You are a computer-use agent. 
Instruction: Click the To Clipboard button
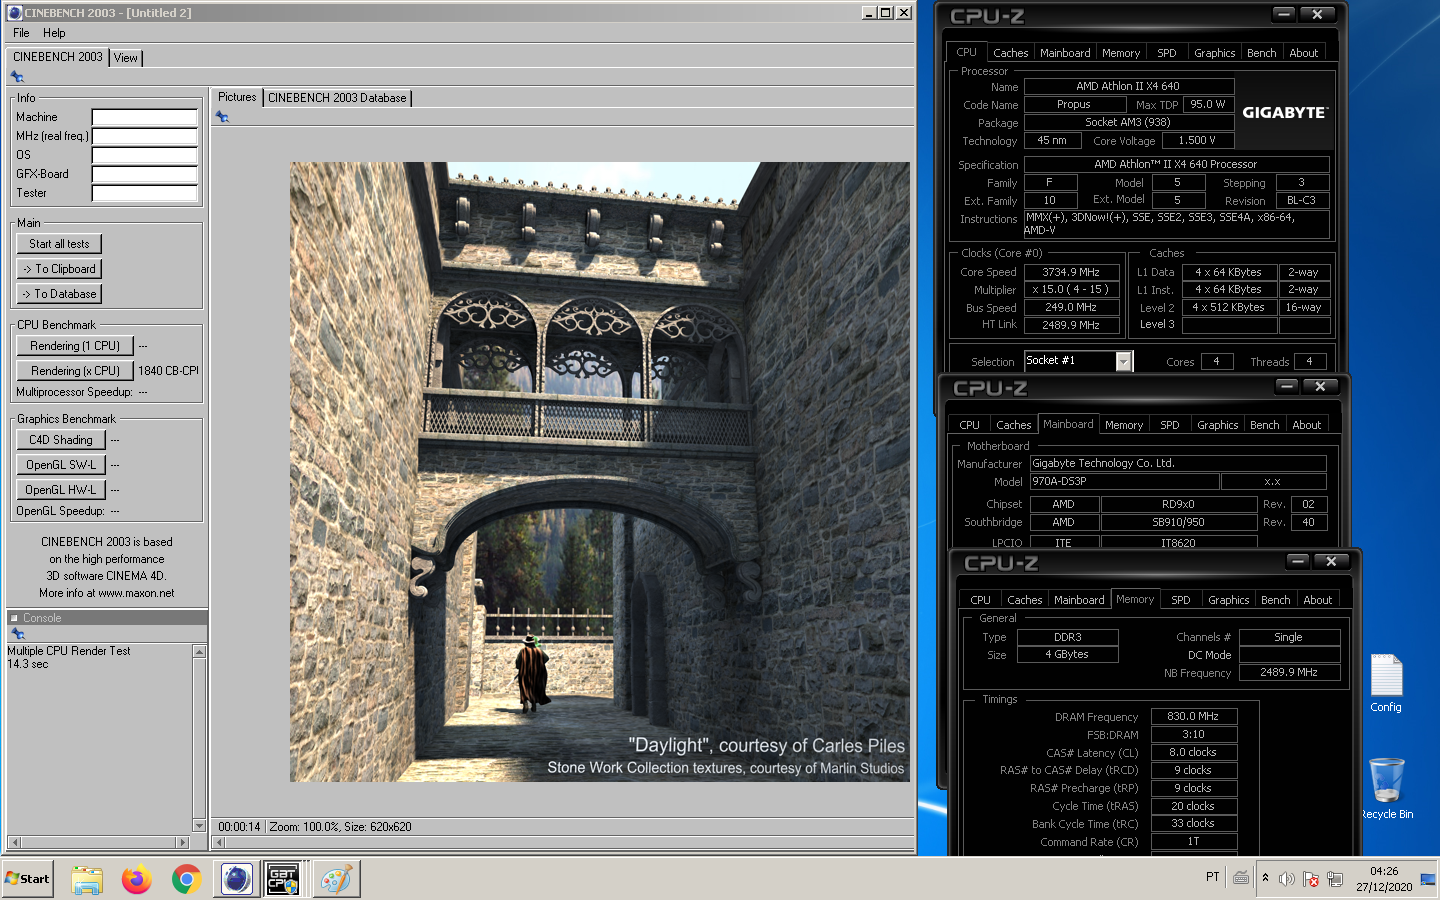click(x=59, y=269)
